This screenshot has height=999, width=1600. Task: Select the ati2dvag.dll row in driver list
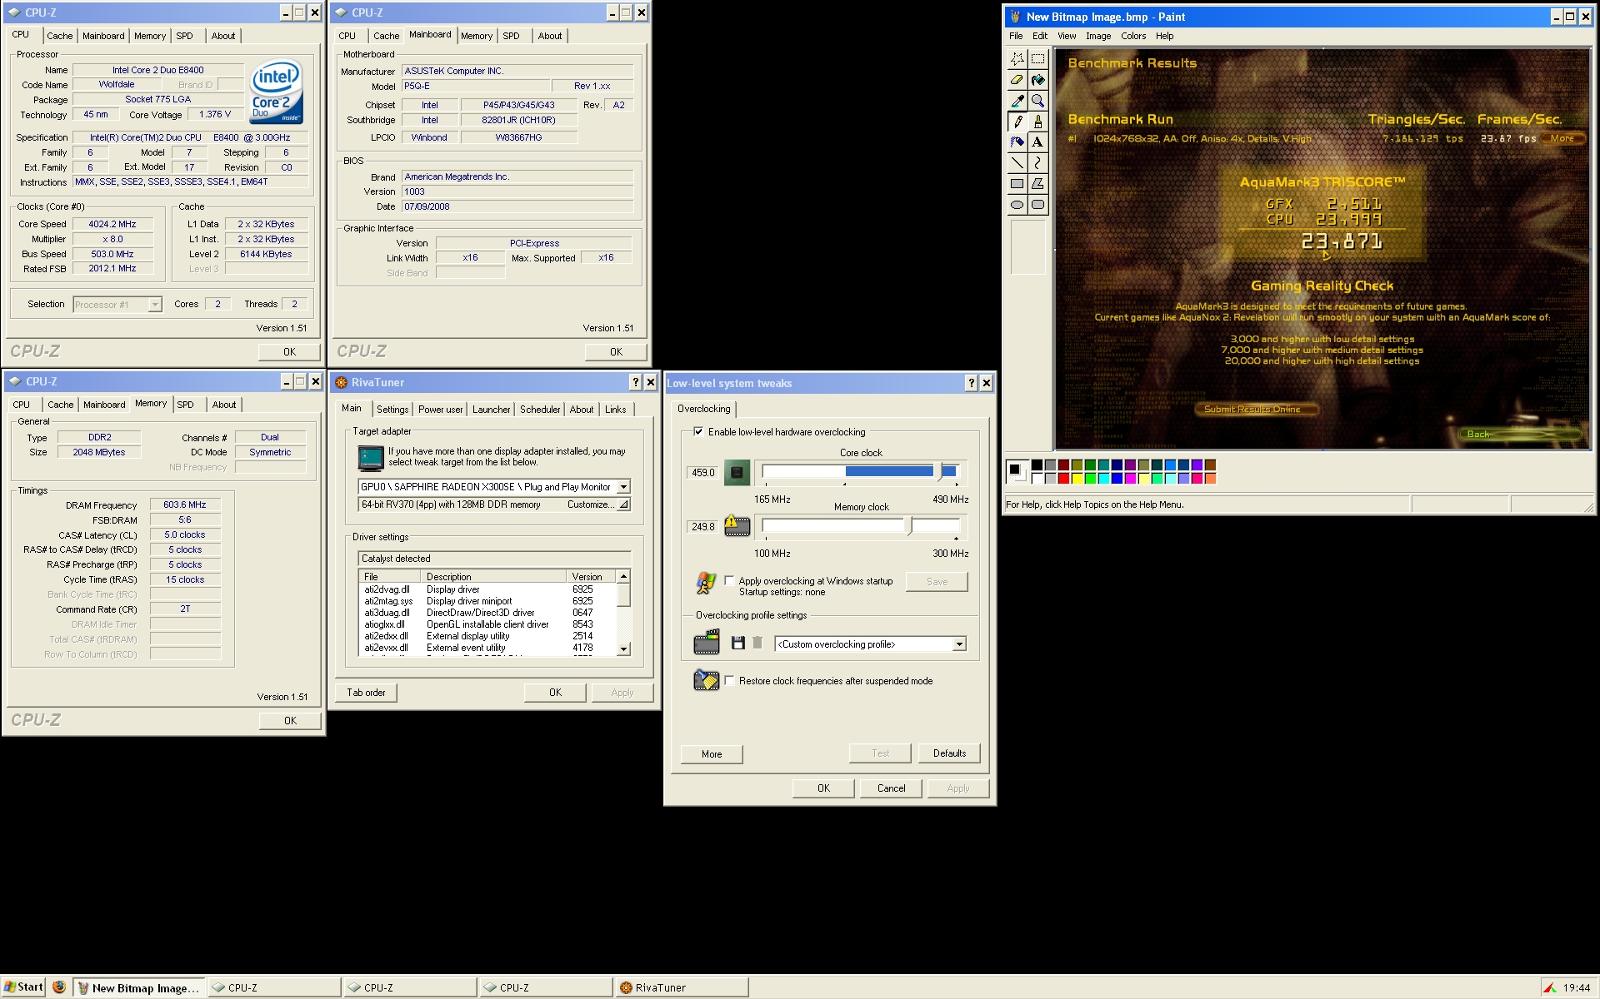point(488,590)
